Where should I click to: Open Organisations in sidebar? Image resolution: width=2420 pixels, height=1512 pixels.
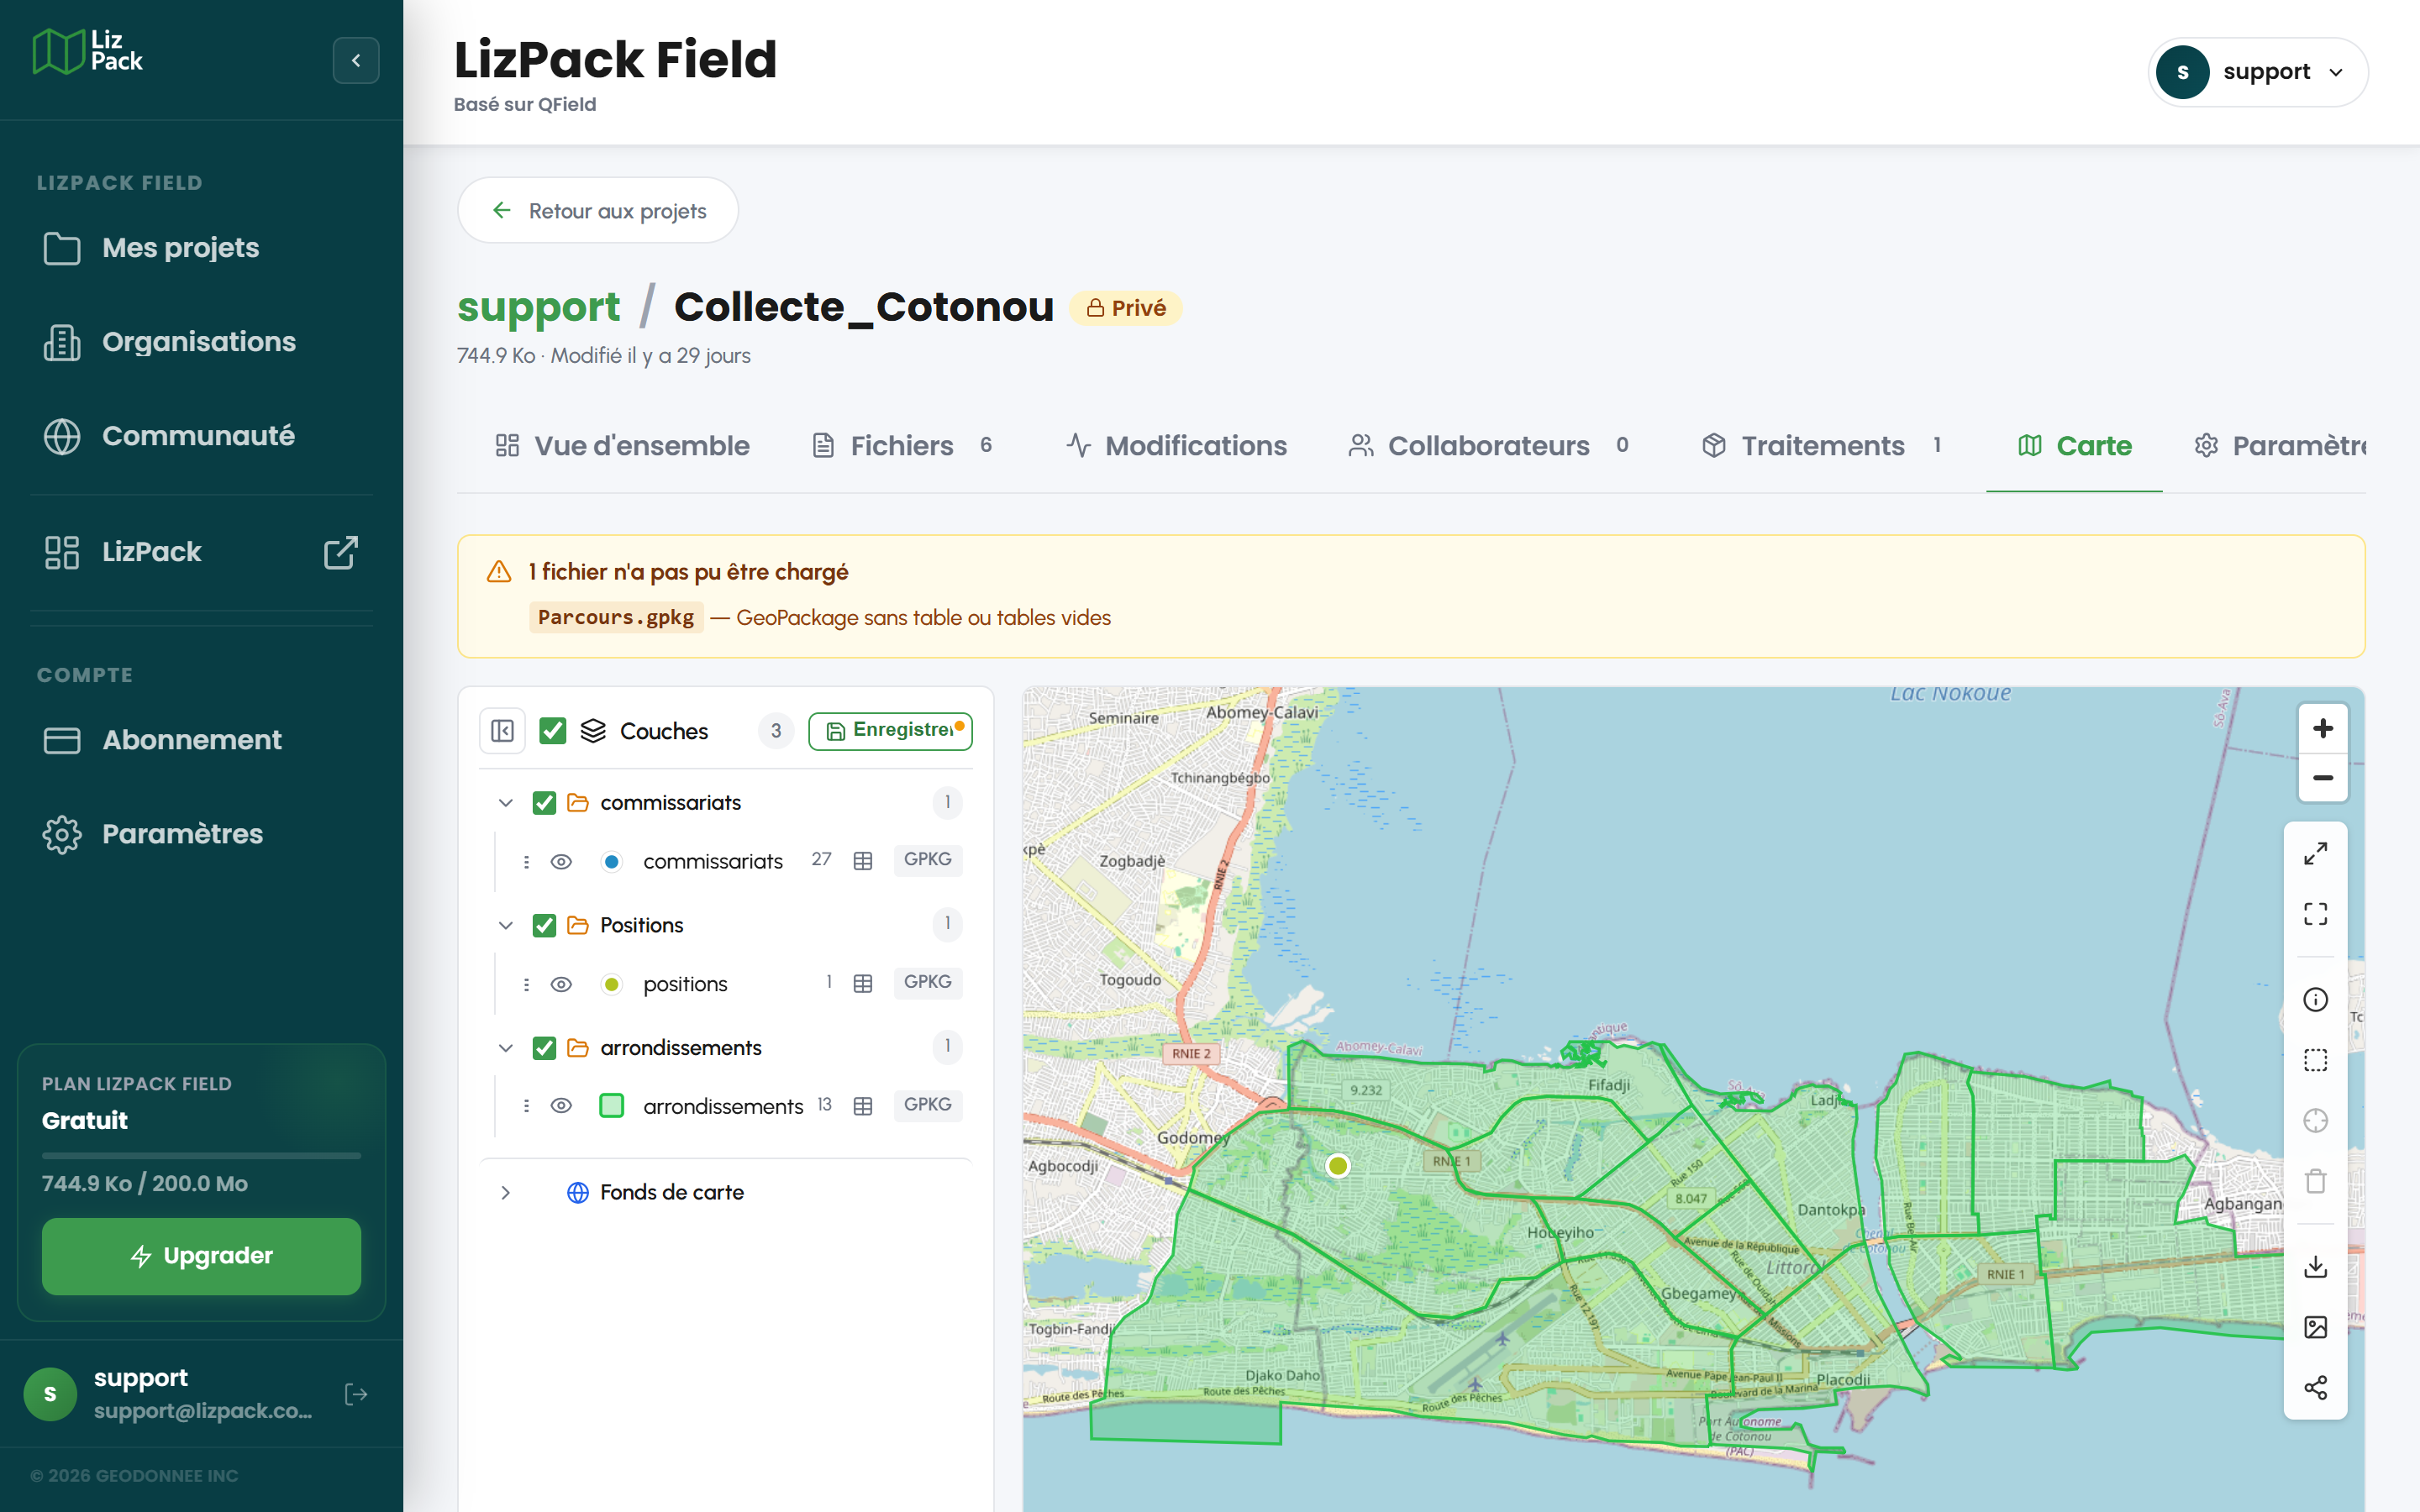click(x=202, y=342)
